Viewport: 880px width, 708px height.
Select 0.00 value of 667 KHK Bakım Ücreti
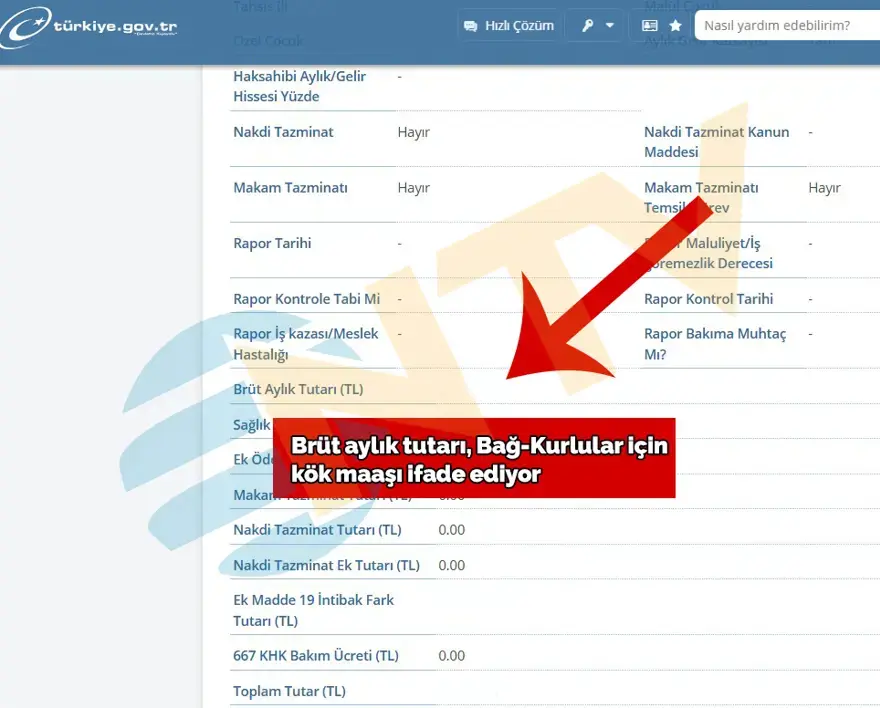point(451,656)
